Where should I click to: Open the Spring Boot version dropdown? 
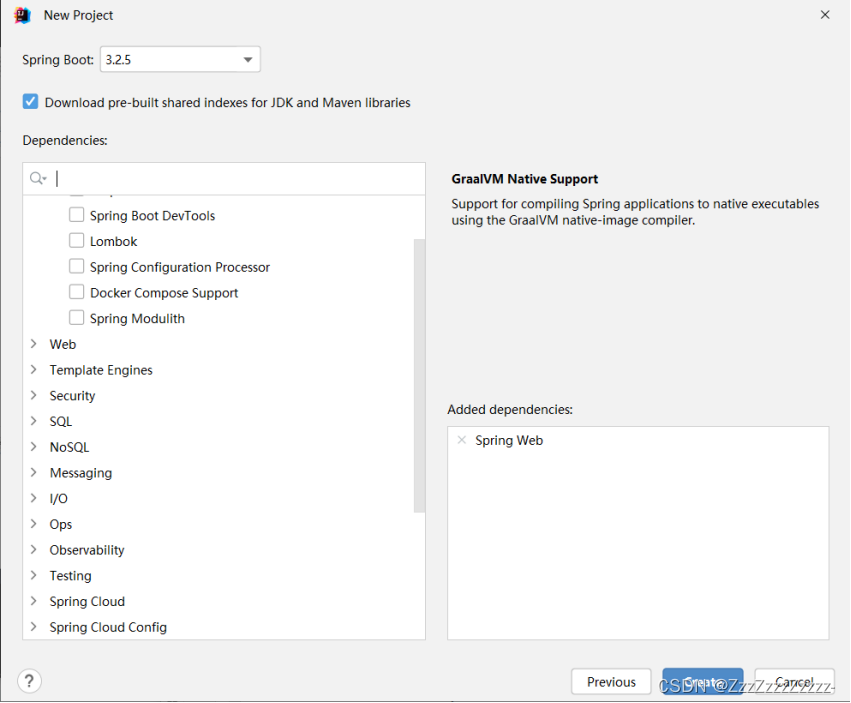pyautogui.click(x=180, y=59)
